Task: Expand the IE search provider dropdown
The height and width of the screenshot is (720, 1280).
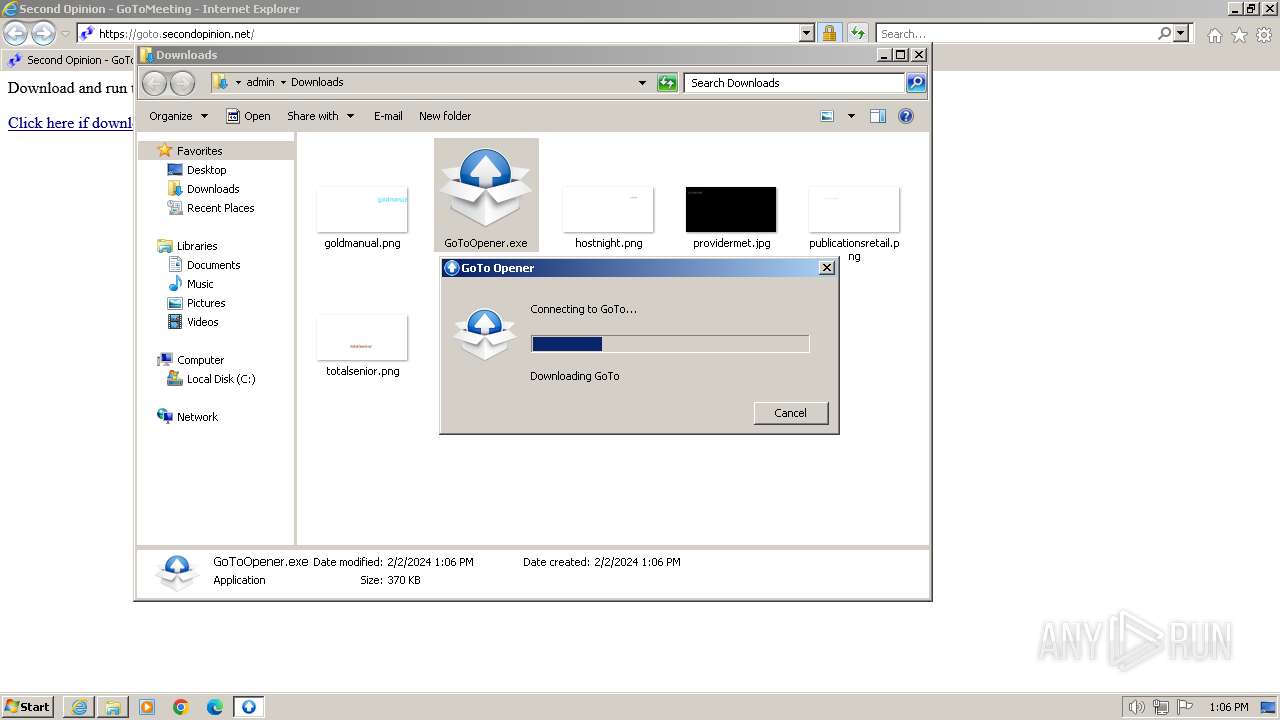Action: (1182, 33)
